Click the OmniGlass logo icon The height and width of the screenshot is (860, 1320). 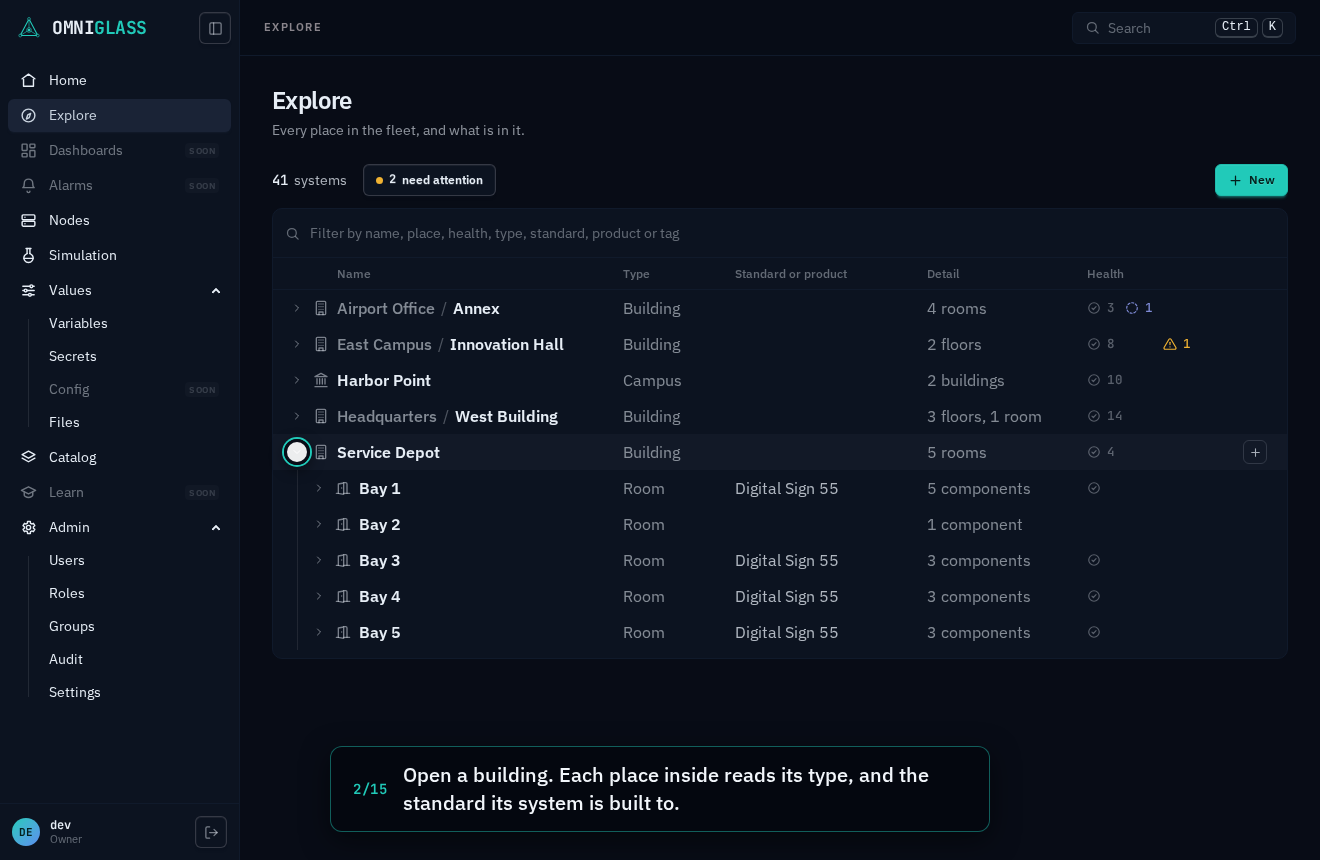(x=29, y=28)
